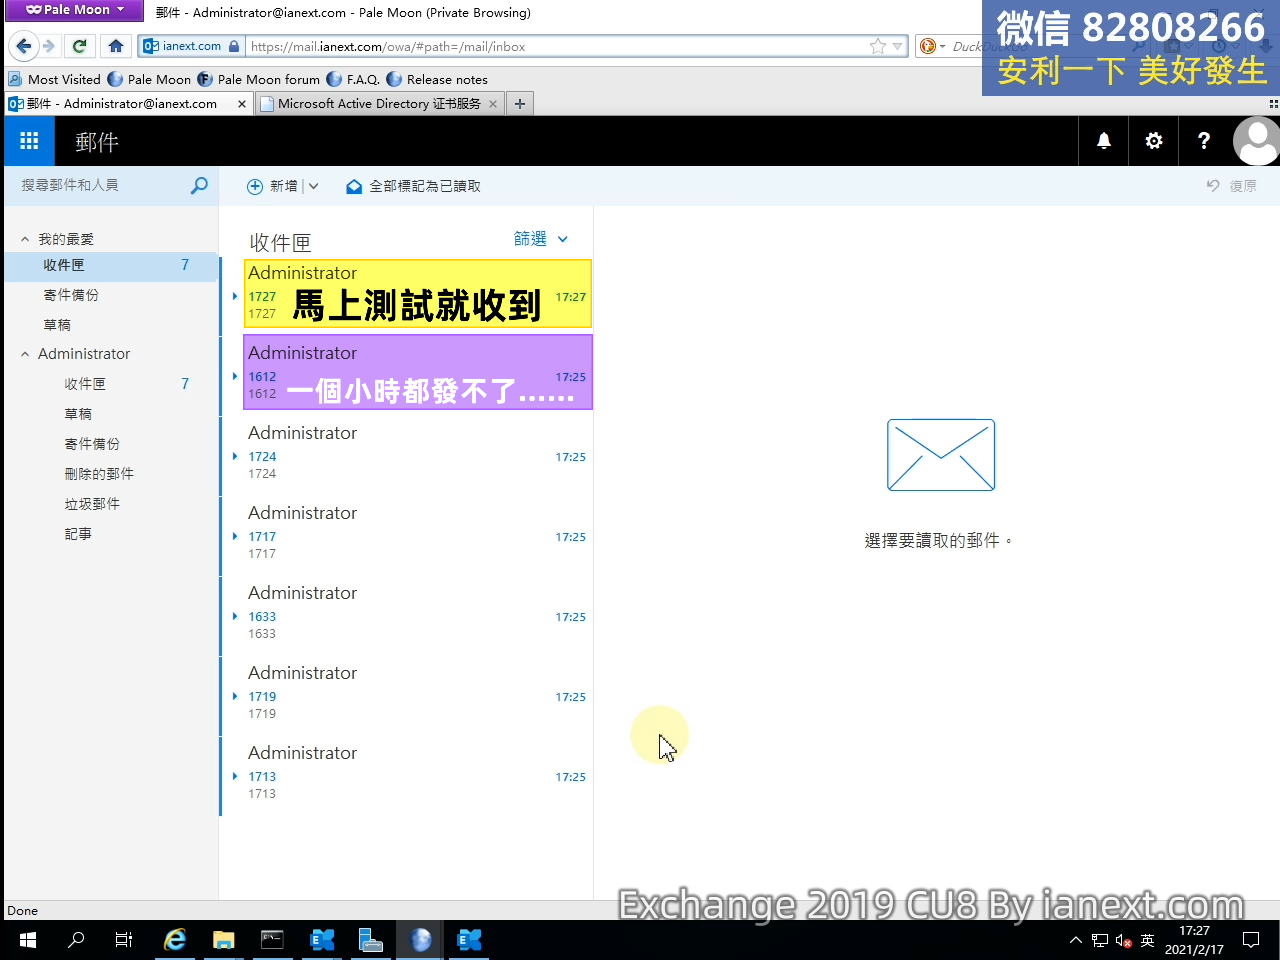This screenshot has width=1280, height=960.
Task: Close the Active Directory tab
Action: click(493, 103)
